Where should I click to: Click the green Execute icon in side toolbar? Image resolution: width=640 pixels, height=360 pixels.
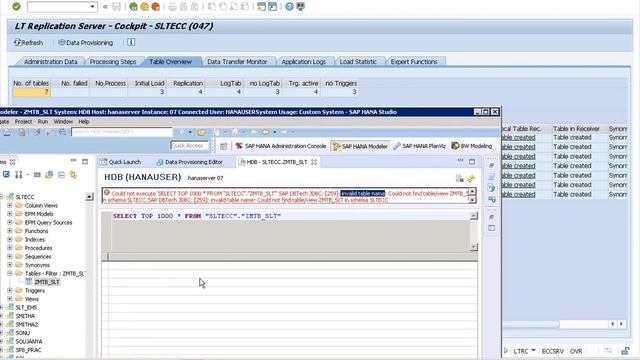[491, 188]
